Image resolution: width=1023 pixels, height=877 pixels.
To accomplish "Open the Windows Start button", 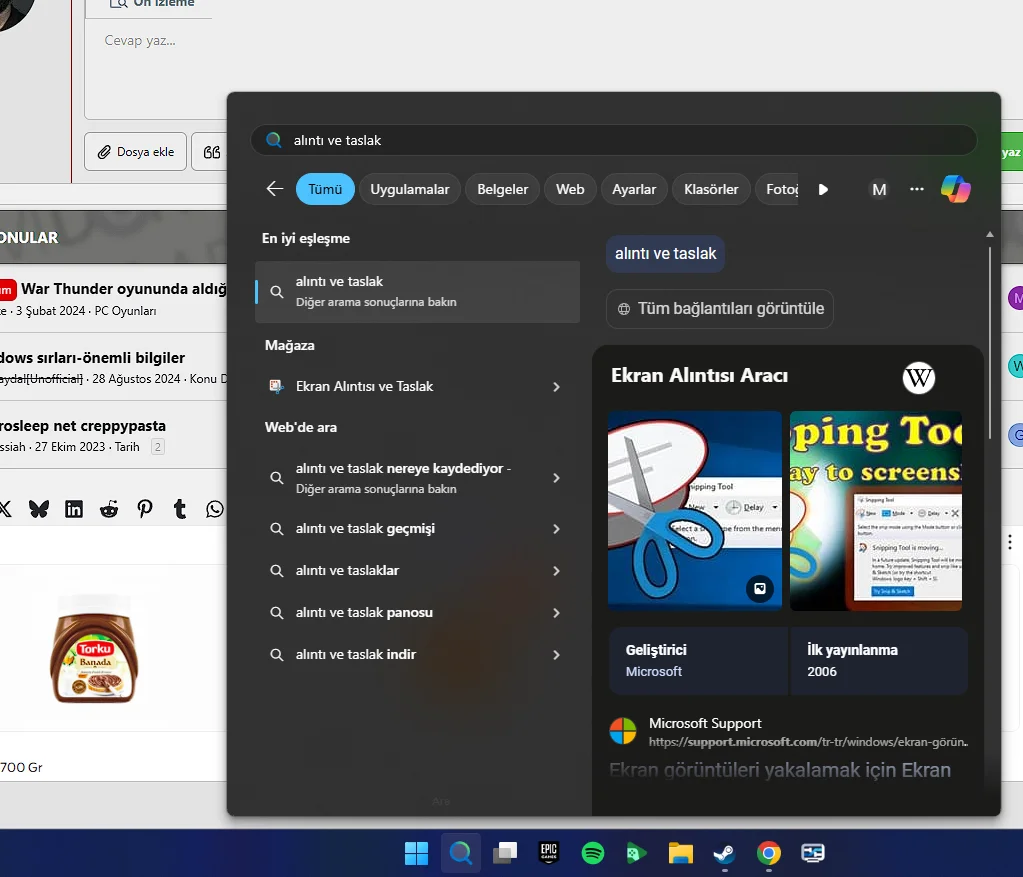I will [x=416, y=853].
